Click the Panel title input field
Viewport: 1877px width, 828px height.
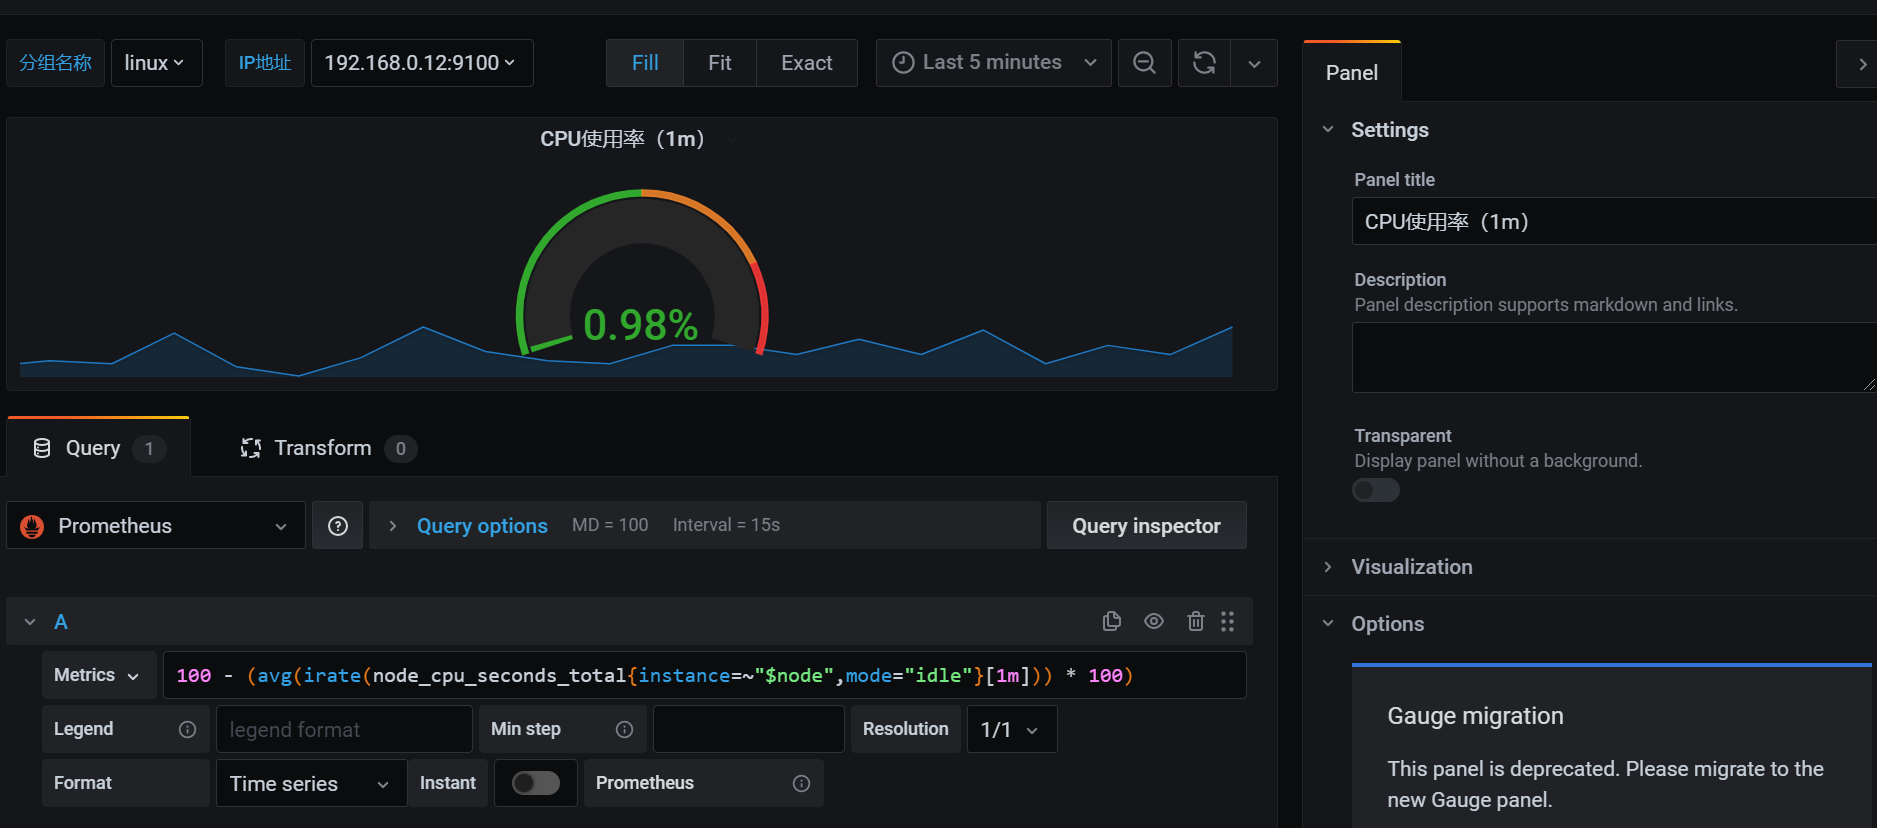tap(1614, 221)
